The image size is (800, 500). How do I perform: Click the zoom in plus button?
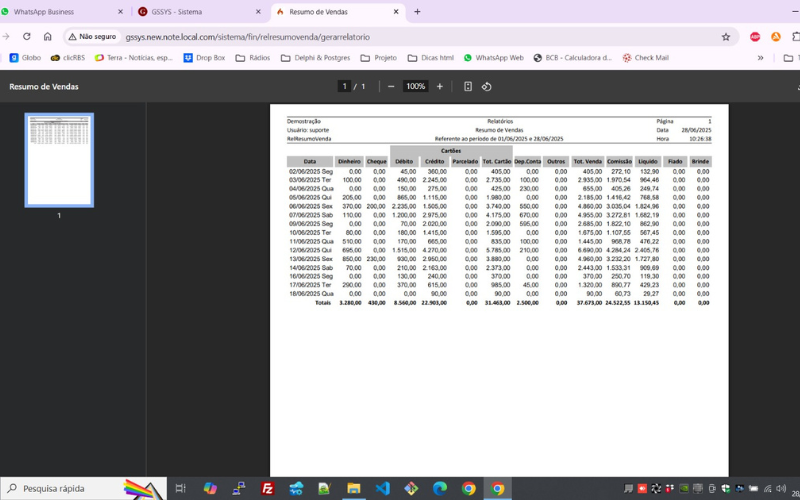440,87
